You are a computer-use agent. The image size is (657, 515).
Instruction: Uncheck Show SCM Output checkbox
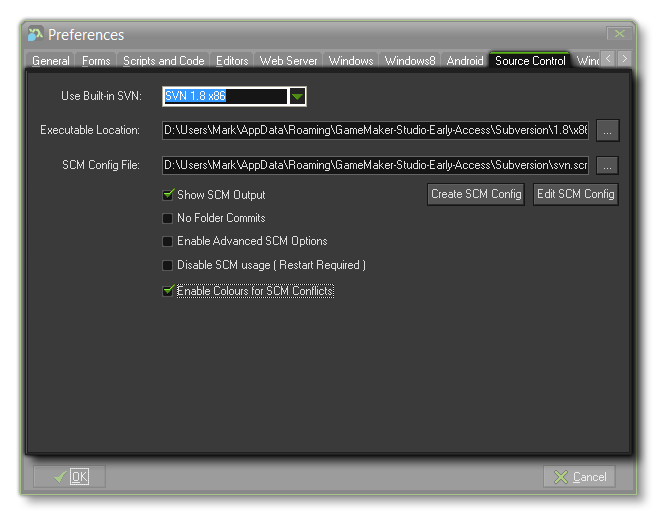168,195
